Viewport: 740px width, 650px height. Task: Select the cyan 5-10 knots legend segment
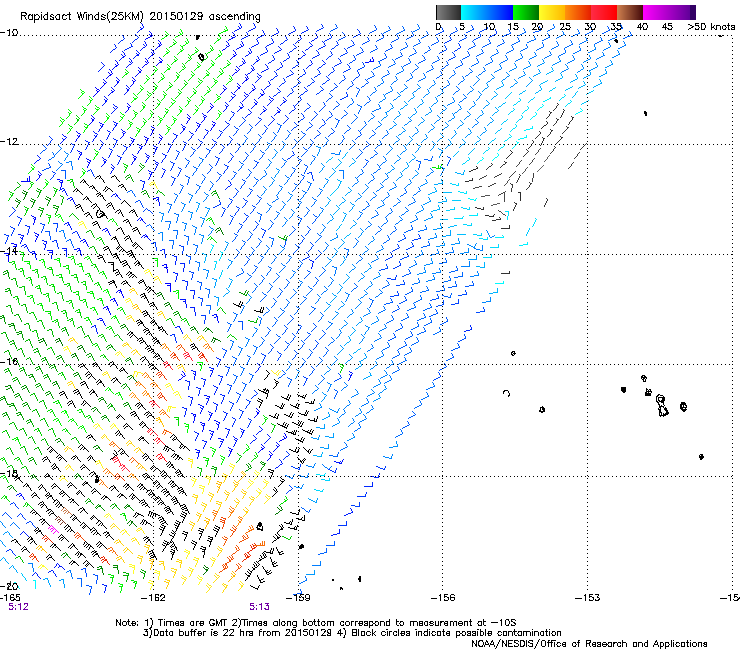pos(474,12)
